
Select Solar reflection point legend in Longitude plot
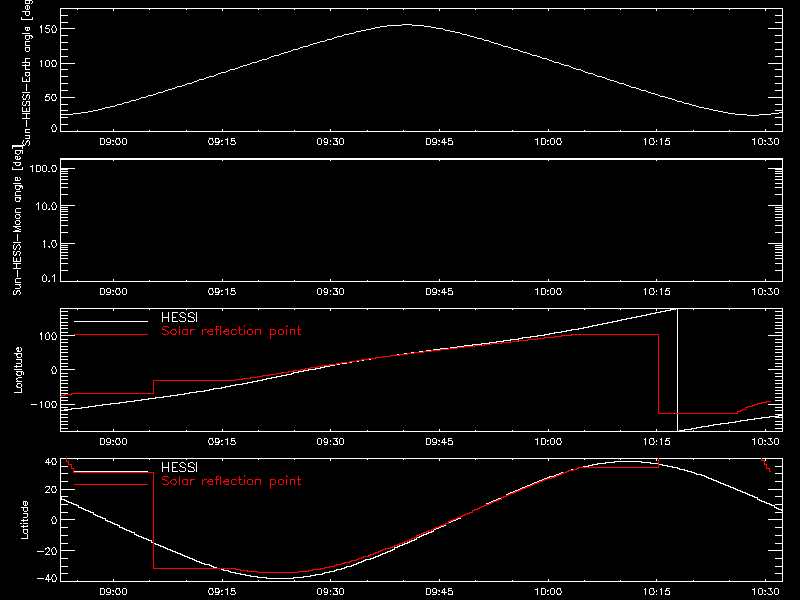231,331
